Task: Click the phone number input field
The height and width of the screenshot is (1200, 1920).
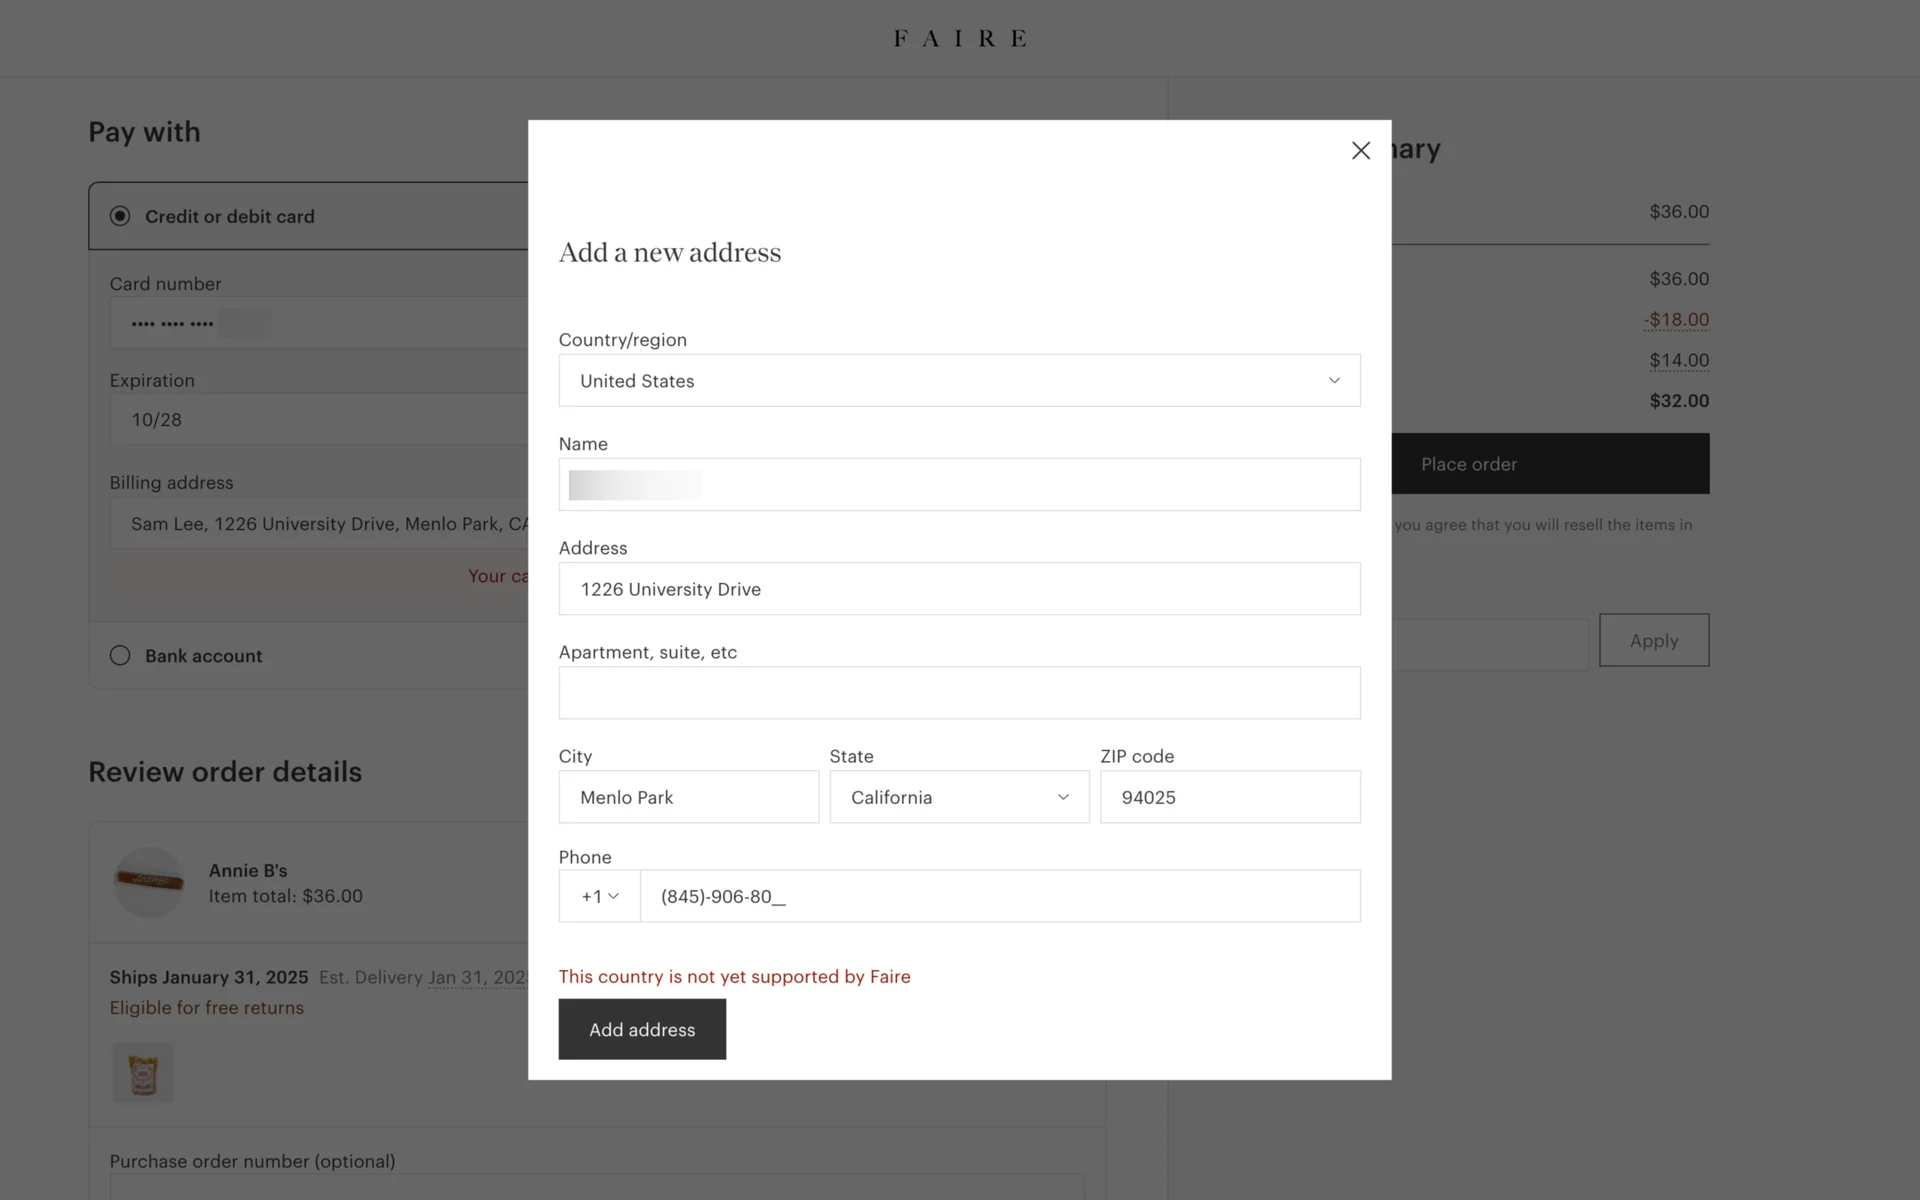Action: coord(999,896)
